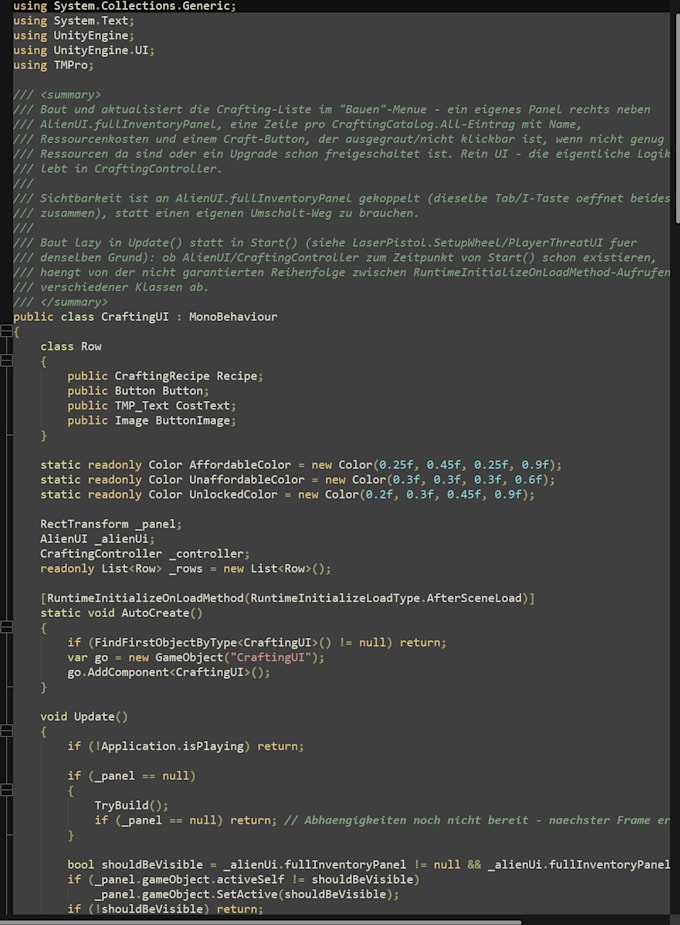Click comment 'Abhaengigkeiten noch nicht bereit'

[x=416, y=820]
